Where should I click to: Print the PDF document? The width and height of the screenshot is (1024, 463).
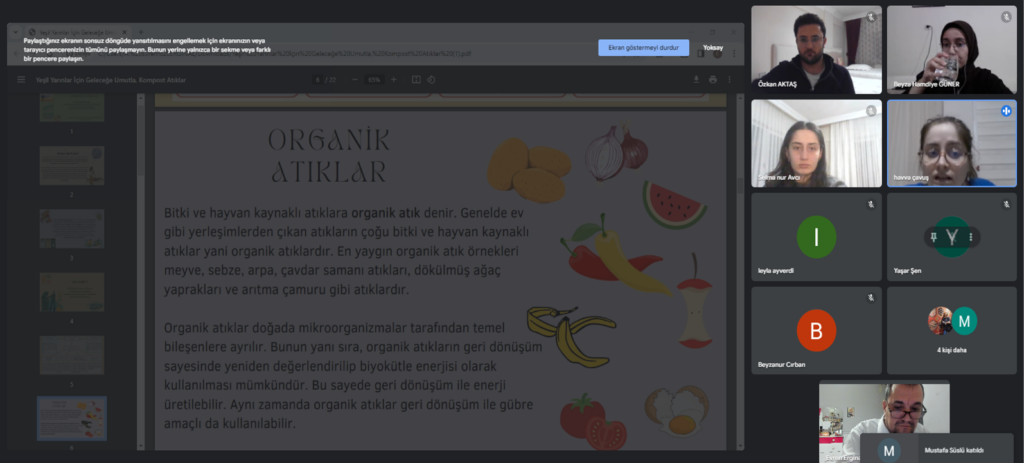click(712, 80)
